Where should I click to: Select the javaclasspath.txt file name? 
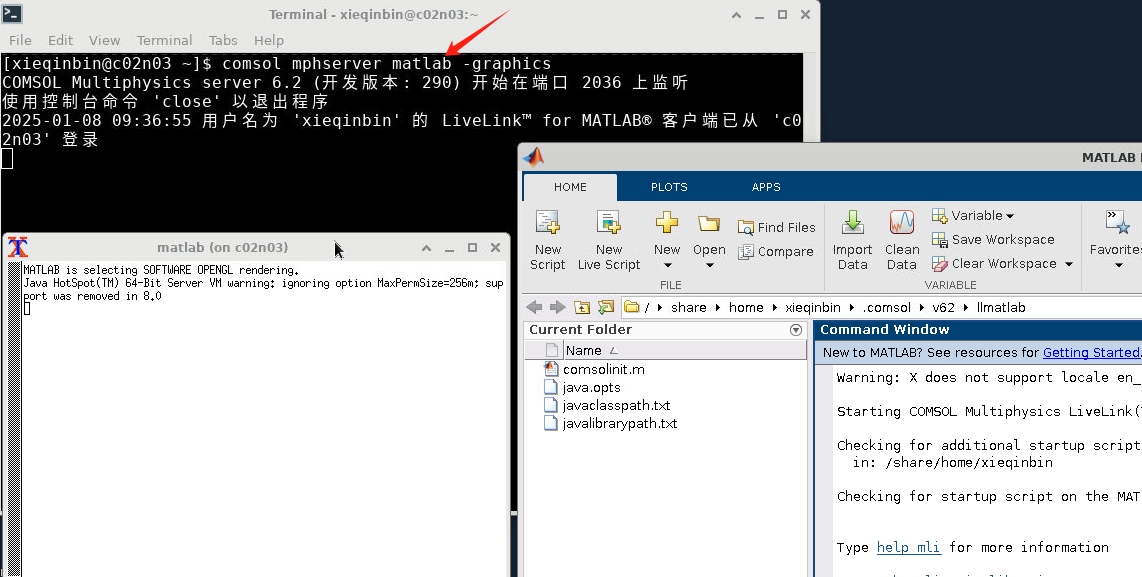coord(616,405)
